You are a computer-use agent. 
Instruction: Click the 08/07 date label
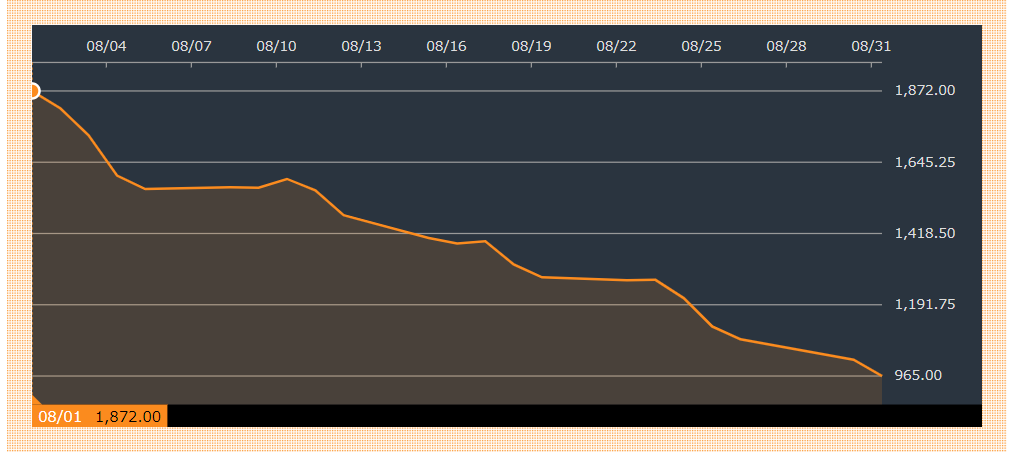[191, 46]
